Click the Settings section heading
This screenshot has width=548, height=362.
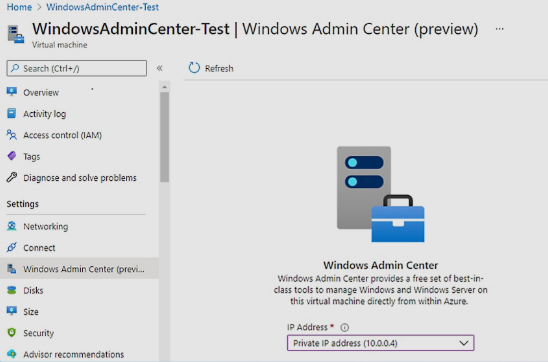click(23, 204)
